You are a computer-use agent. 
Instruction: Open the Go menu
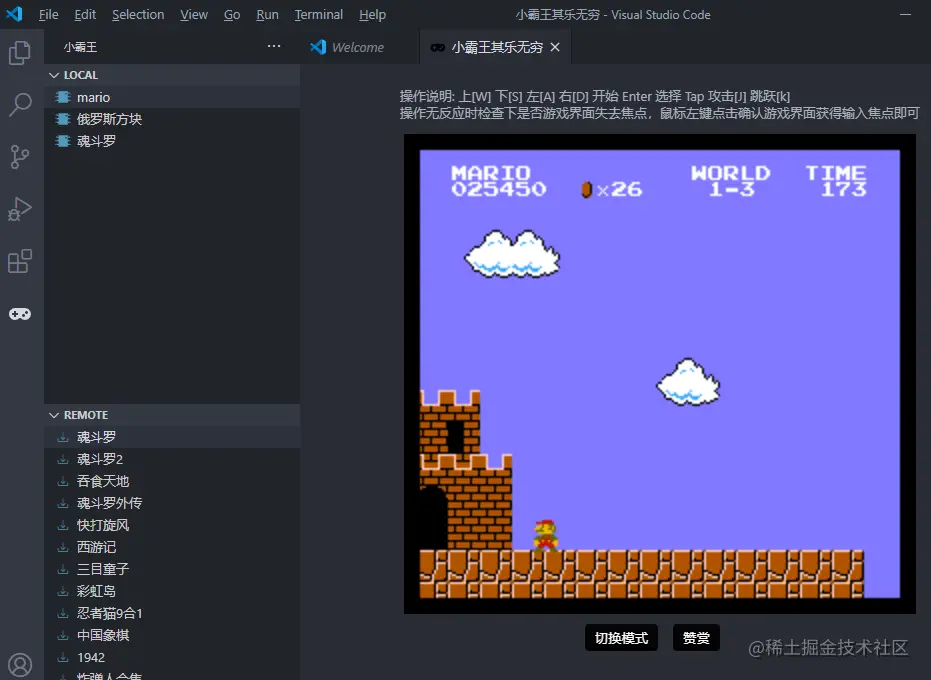pos(232,14)
